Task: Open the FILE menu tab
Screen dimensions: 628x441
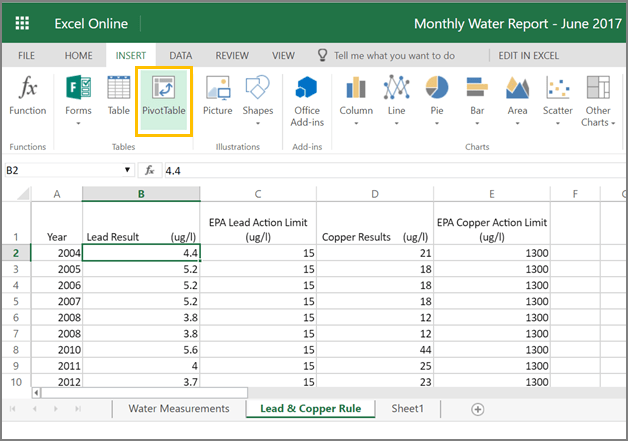Action: (x=27, y=56)
